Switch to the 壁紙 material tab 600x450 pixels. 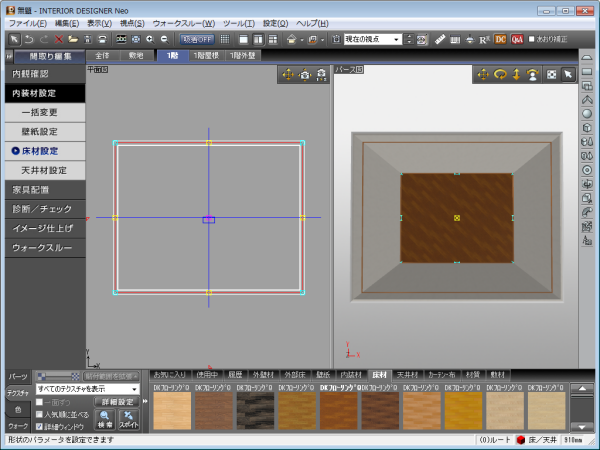click(322, 374)
